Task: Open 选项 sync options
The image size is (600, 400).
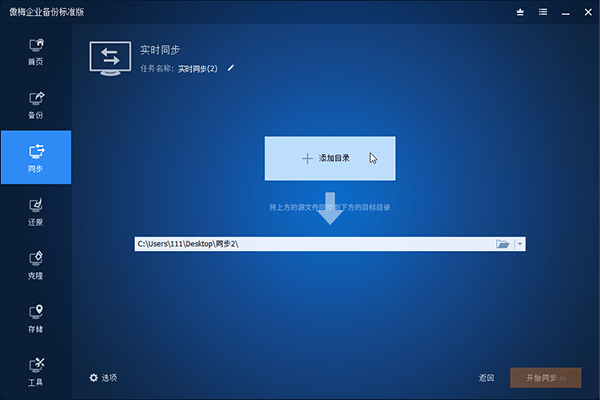Action: point(103,378)
